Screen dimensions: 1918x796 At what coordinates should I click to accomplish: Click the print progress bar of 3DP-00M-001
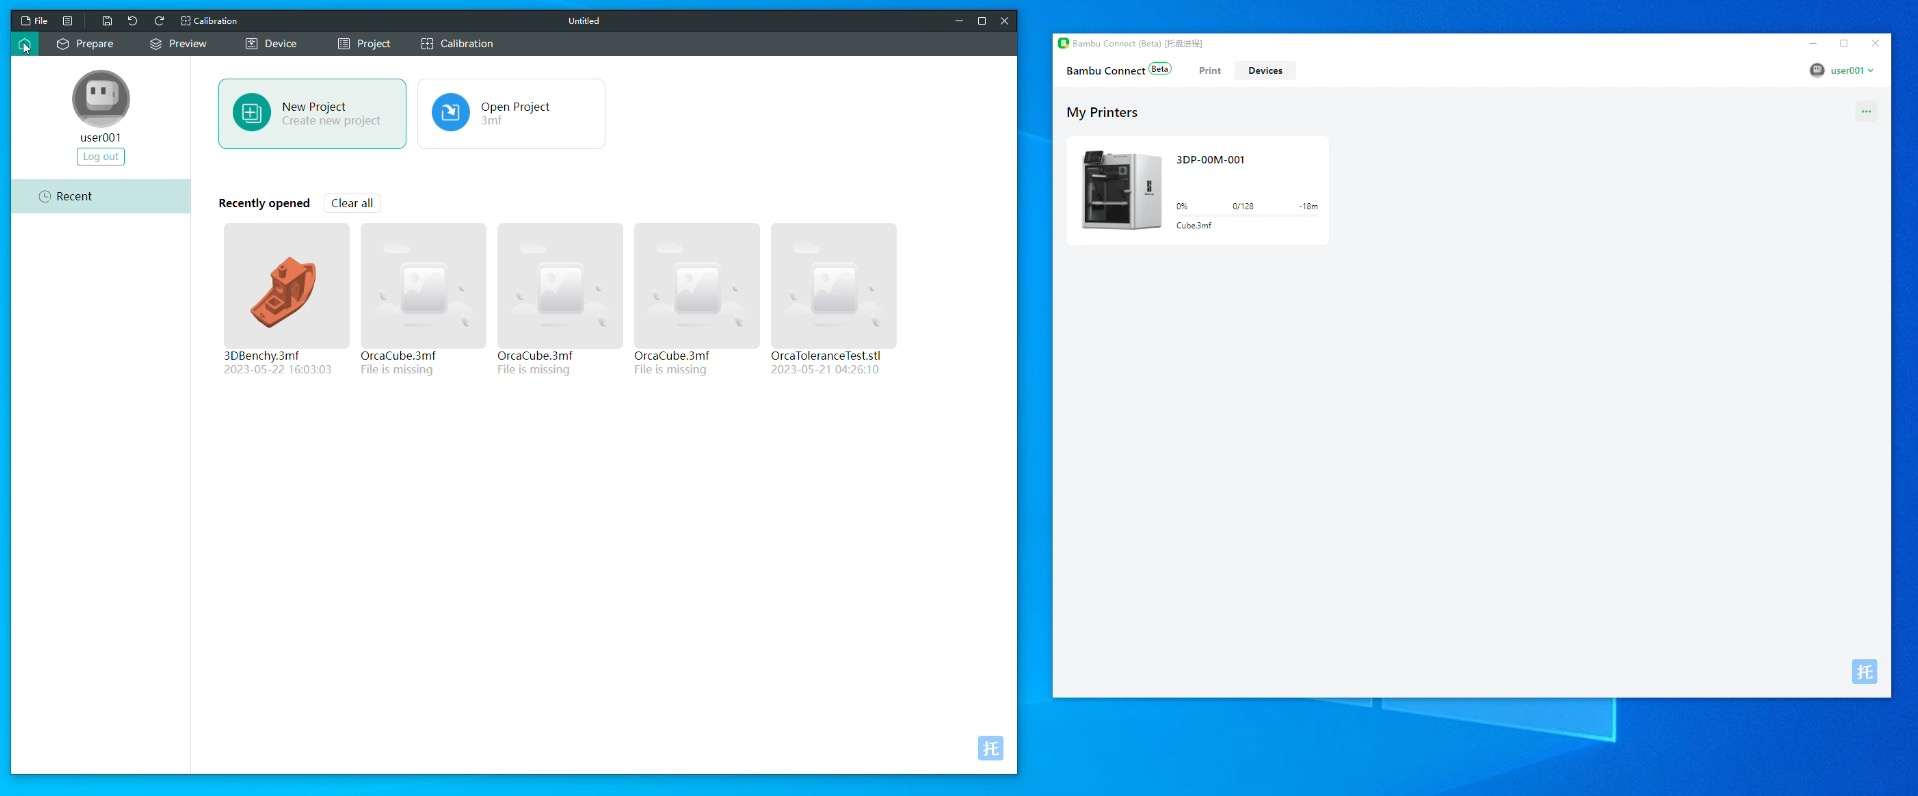tap(1246, 215)
